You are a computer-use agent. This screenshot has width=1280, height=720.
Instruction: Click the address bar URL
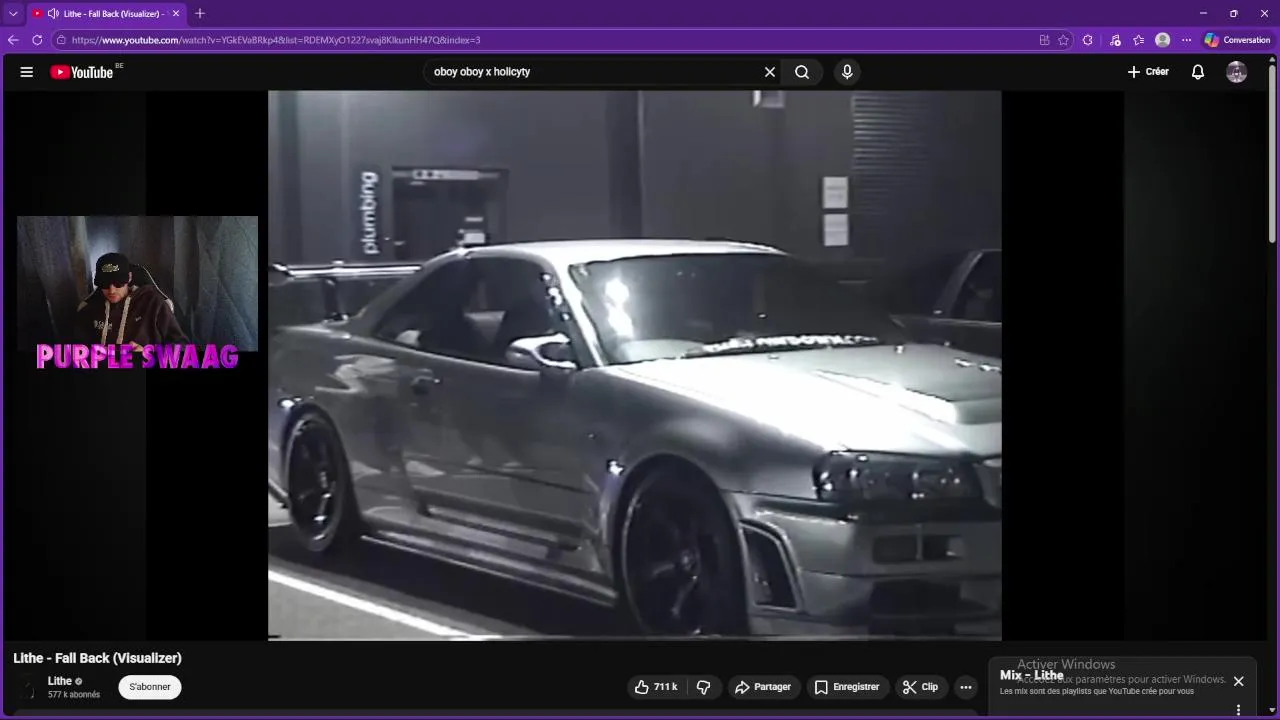[x=276, y=40]
